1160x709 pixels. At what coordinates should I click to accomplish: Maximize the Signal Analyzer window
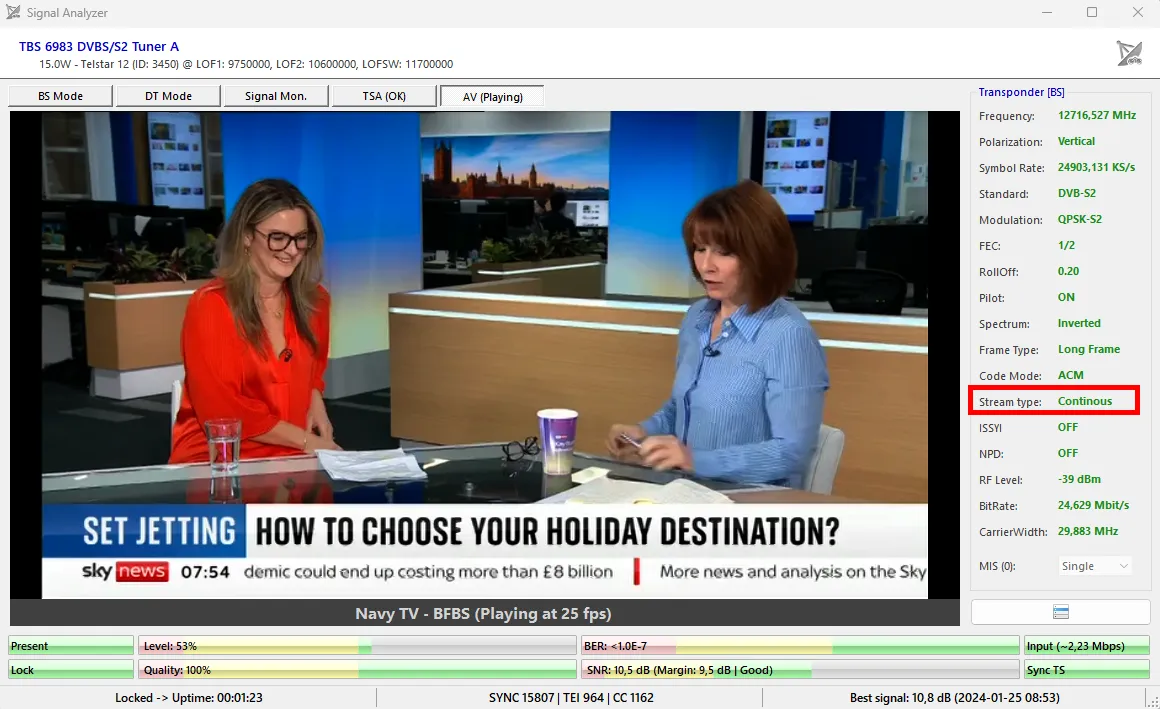coord(1092,13)
